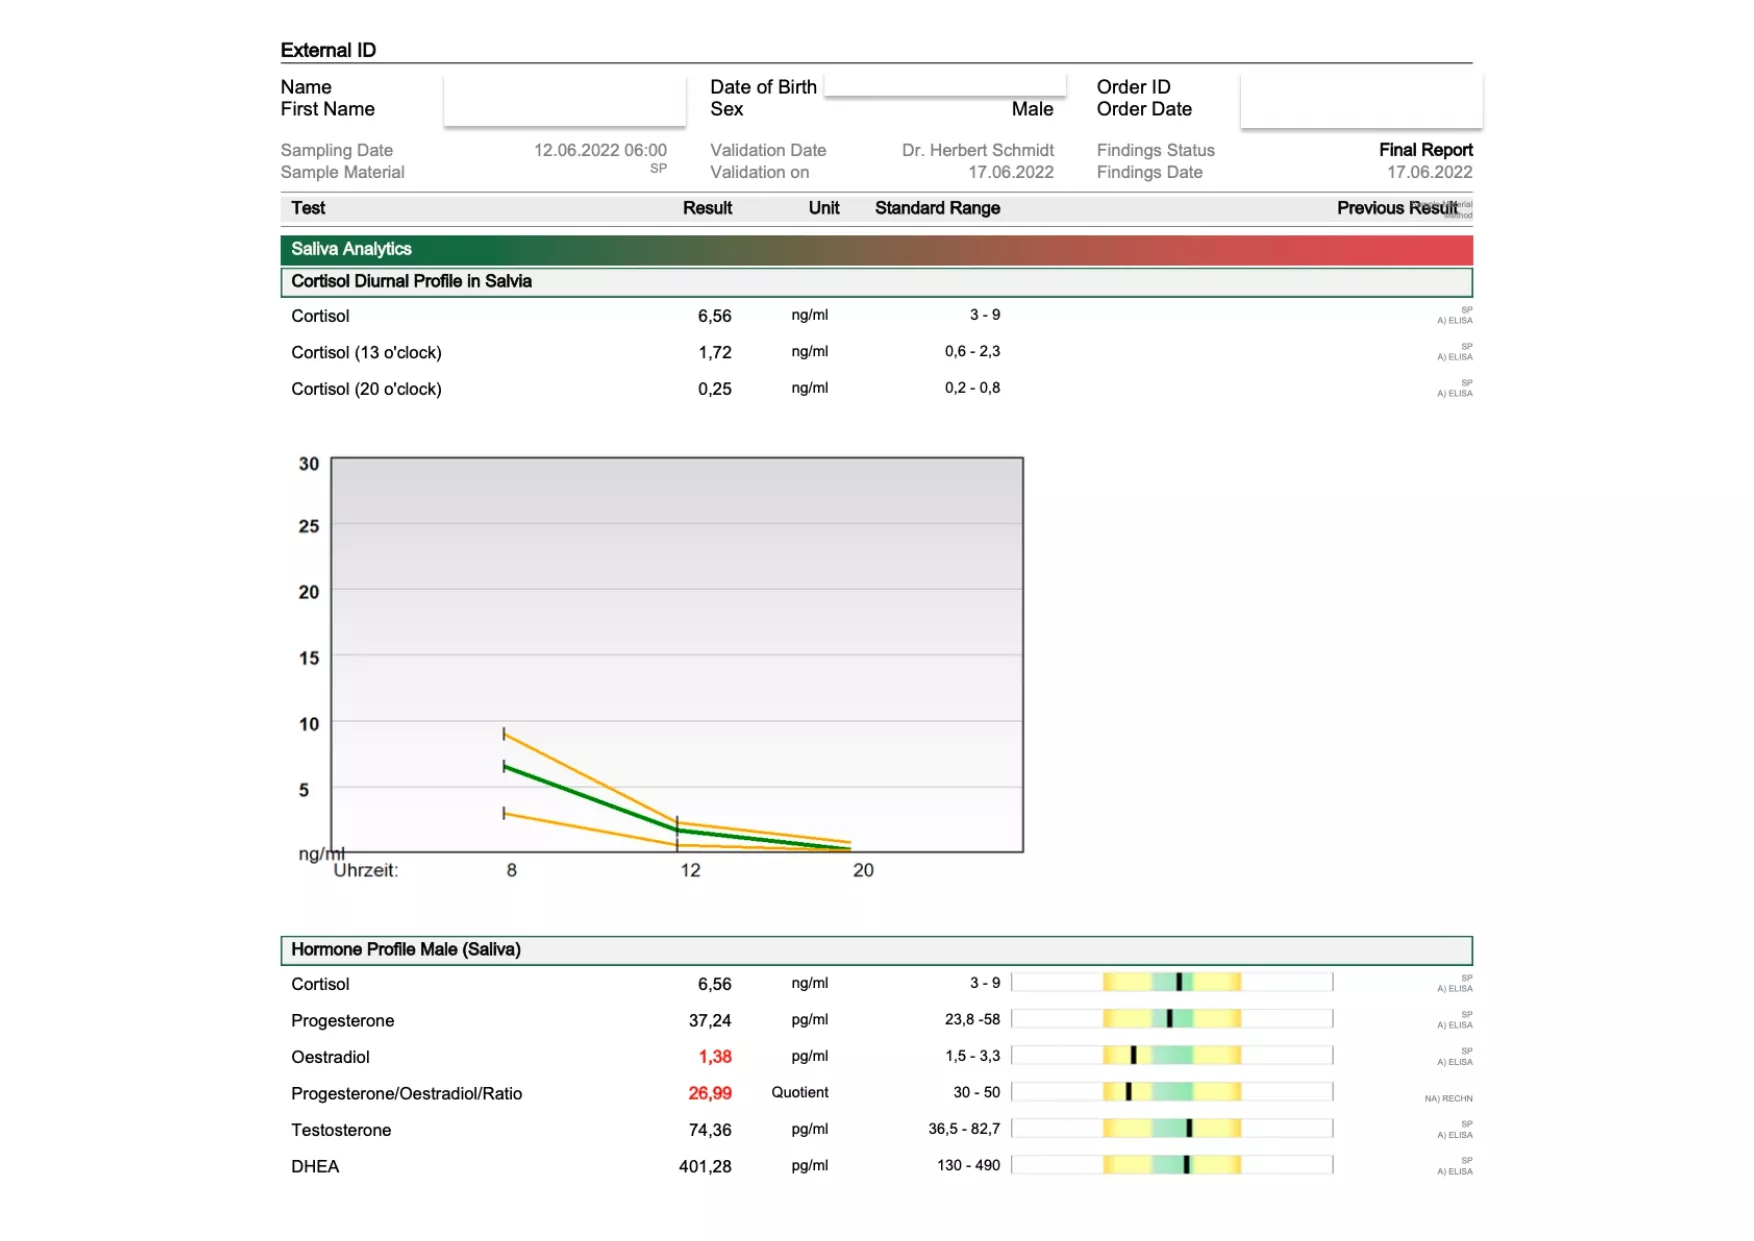Click the Saliva Analytics gradient header
The width and height of the screenshot is (1754, 1241).
pos(876,249)
